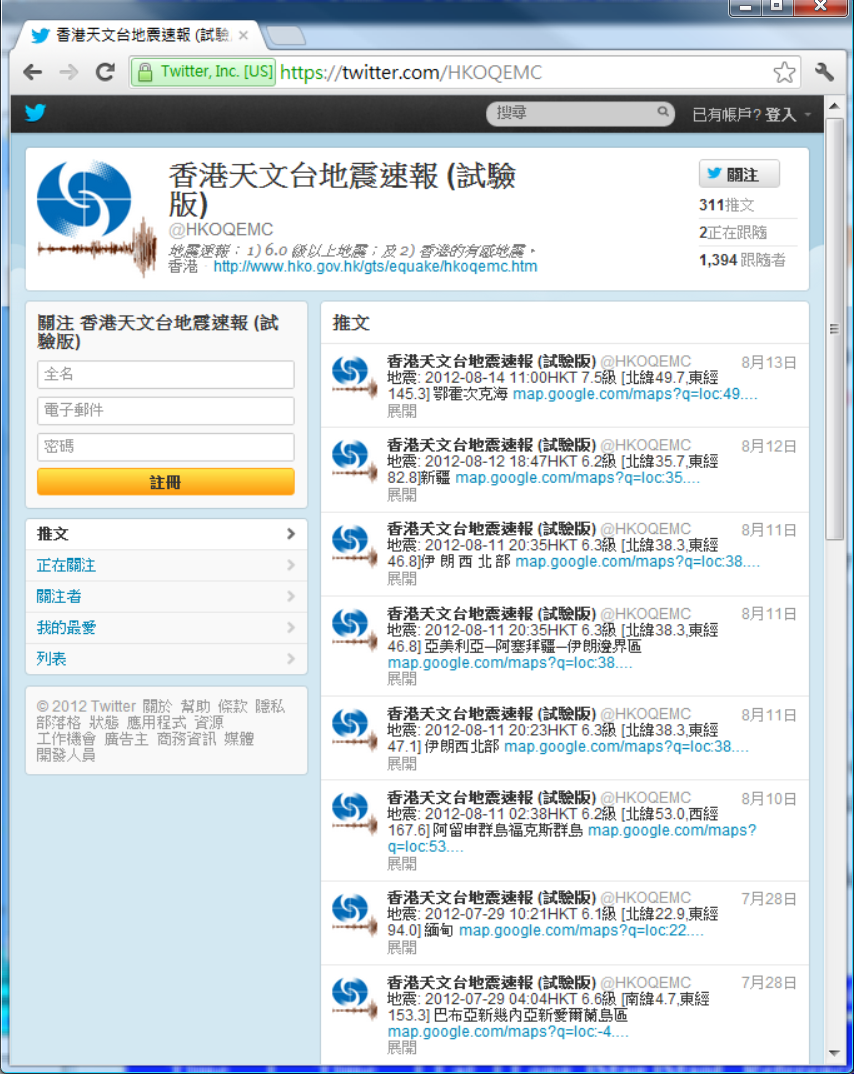Image resolution: width=854 pixels, height=1074 pixels.
Task: Click the 8月12日 tweet timestamp
Action: (768, 447)
